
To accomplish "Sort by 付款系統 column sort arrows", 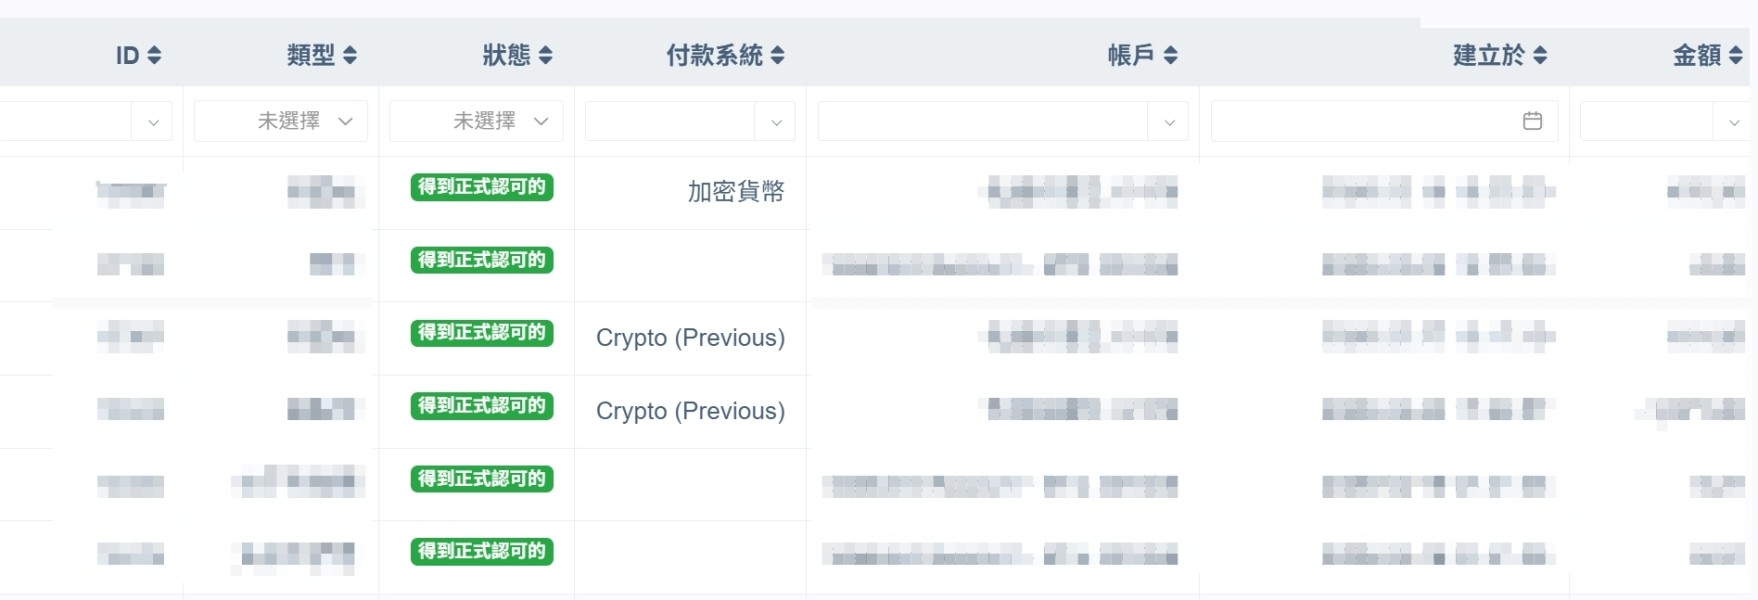I will click(777, 56).
